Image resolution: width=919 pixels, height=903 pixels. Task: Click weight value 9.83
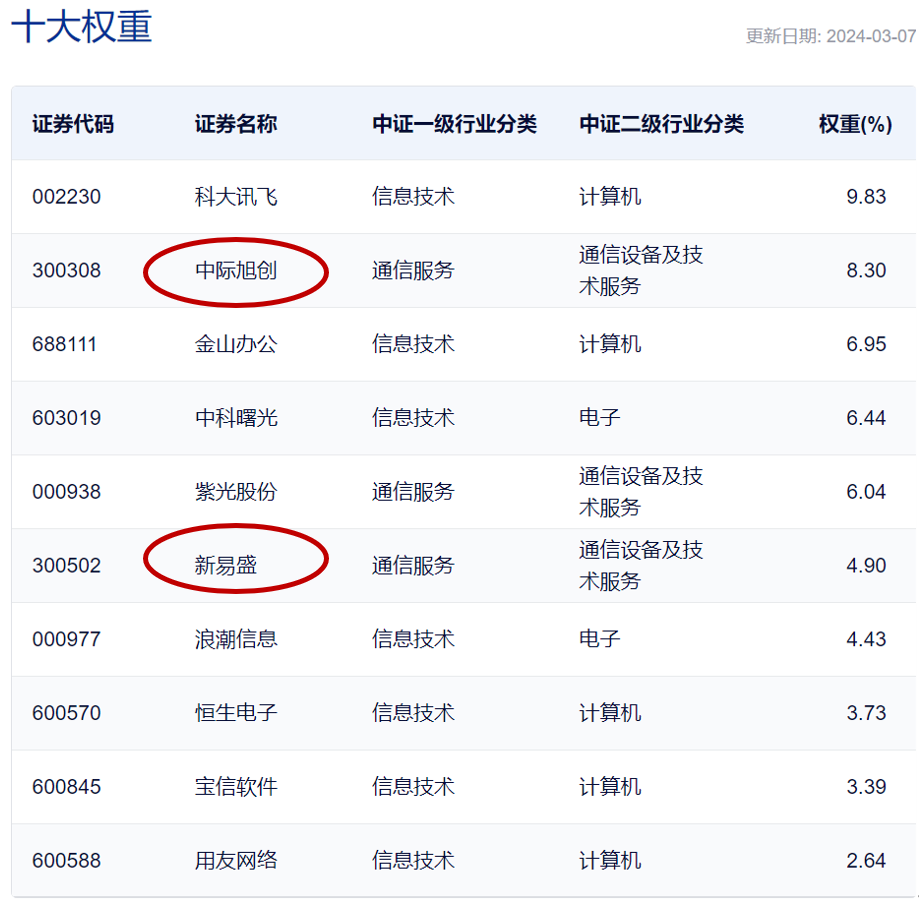(866, 197)
